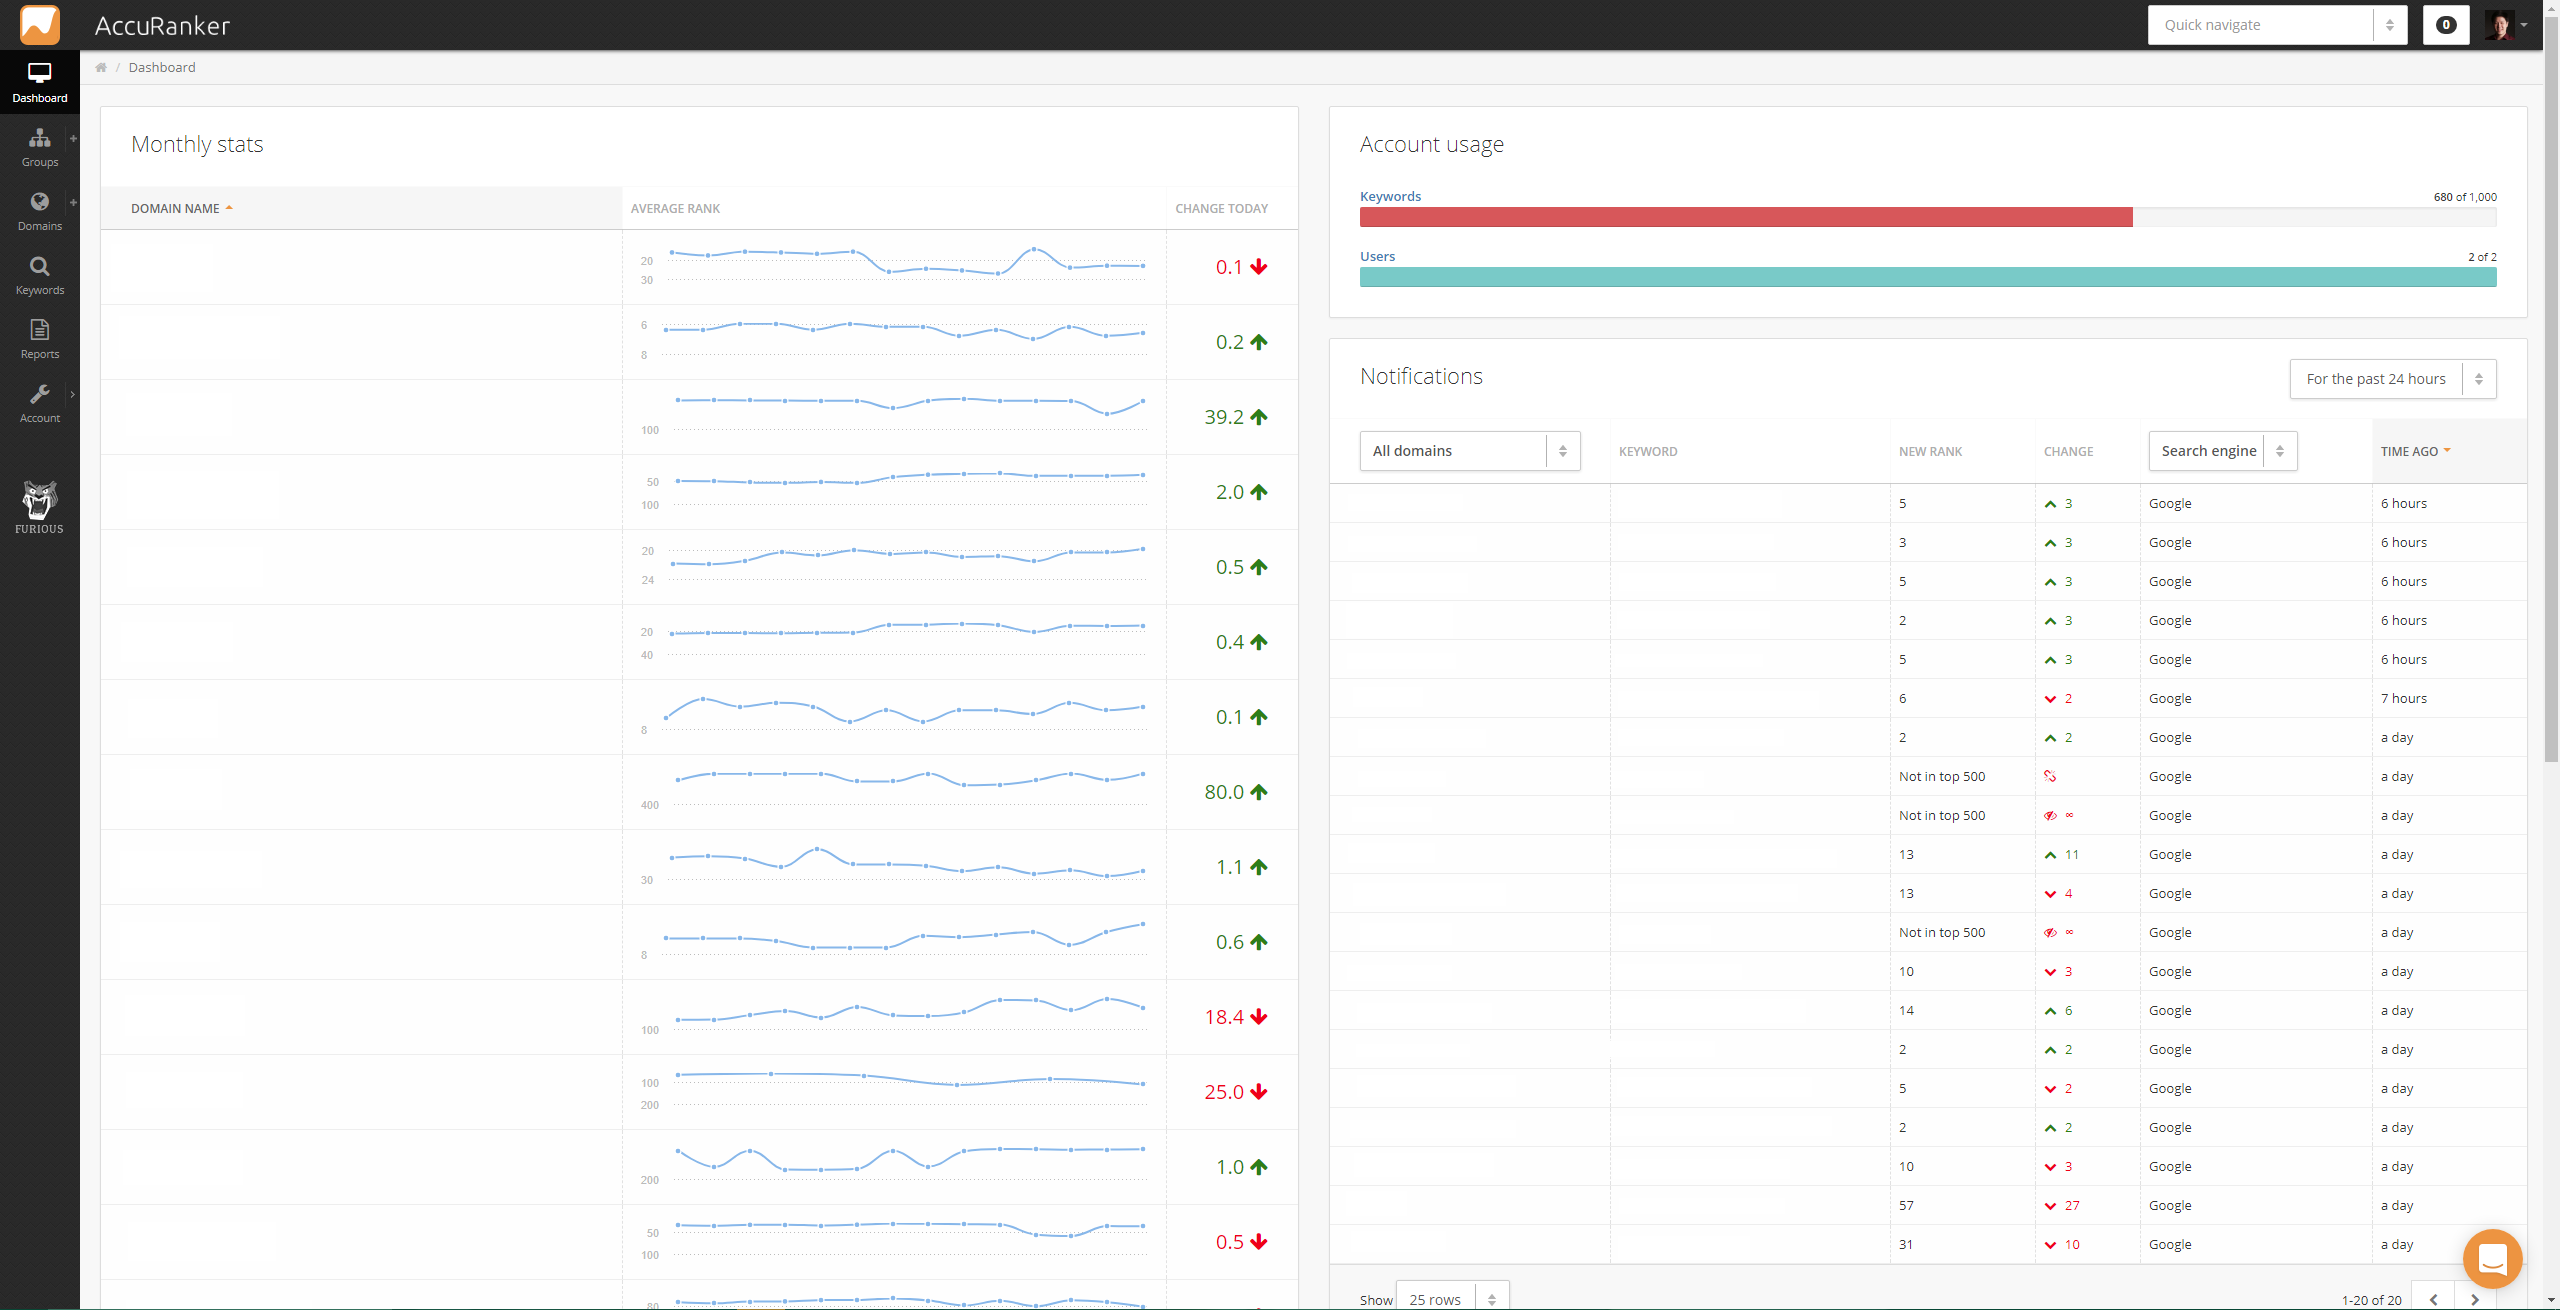Click the AccuRanker logo icon
The width and height of the screenshot is (2560, 1310).
point(40,25)
